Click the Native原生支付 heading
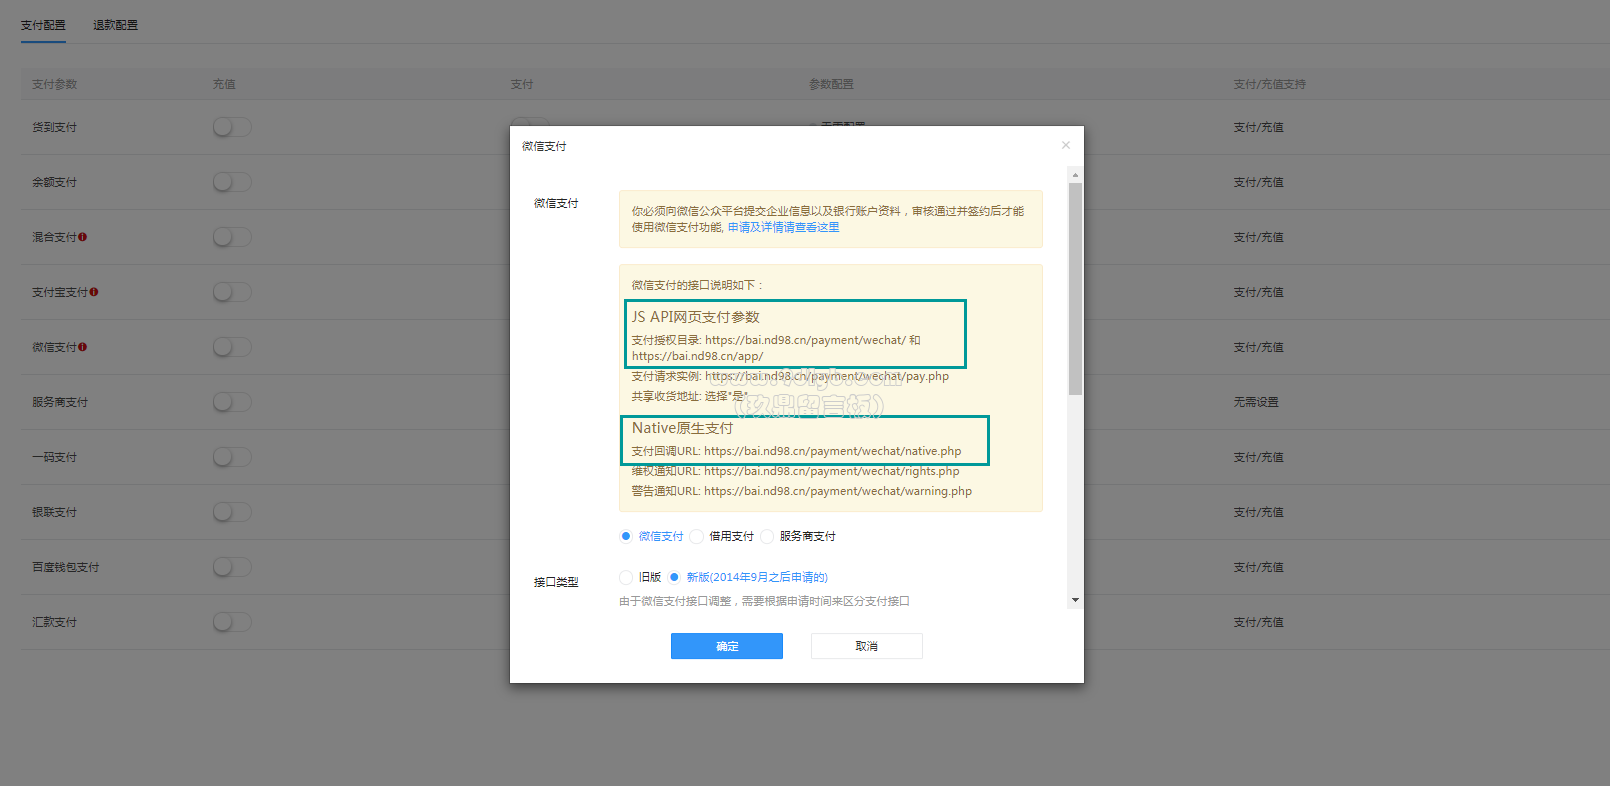1610x786 pixels. [x=682, y=428]
